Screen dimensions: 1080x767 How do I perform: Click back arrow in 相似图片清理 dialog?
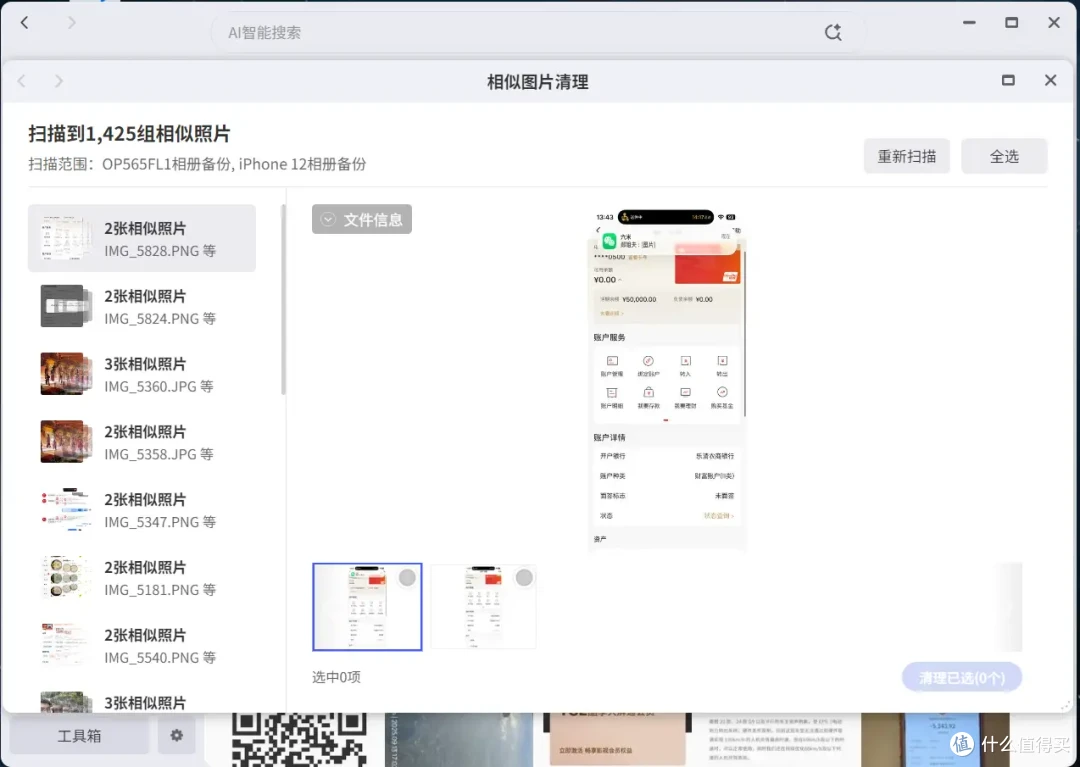coord(22,81)
